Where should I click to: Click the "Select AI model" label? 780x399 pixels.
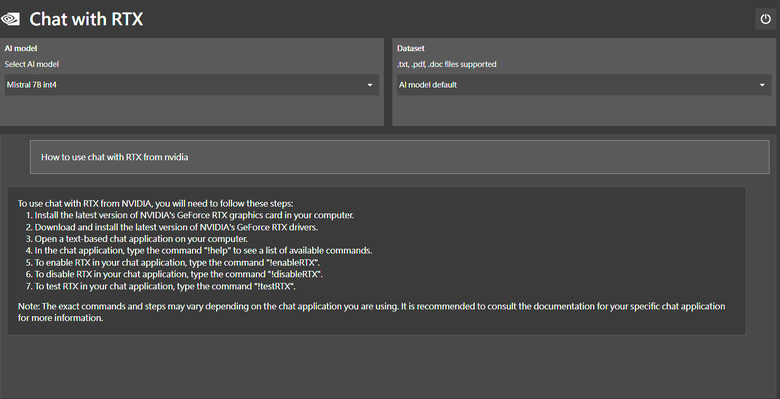point(32,64)
